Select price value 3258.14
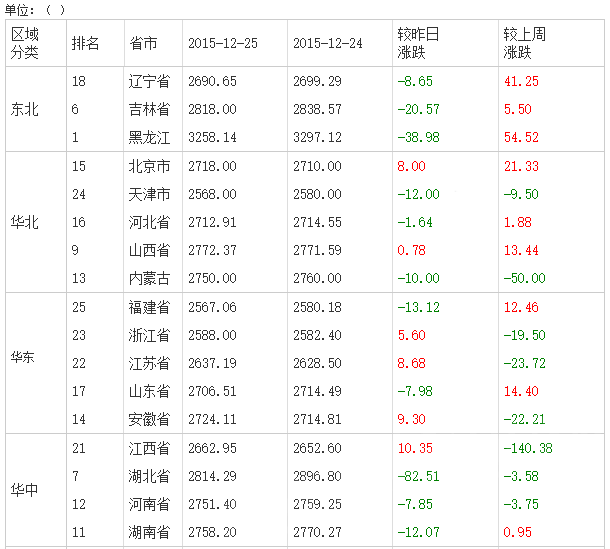 pos(212,137)
